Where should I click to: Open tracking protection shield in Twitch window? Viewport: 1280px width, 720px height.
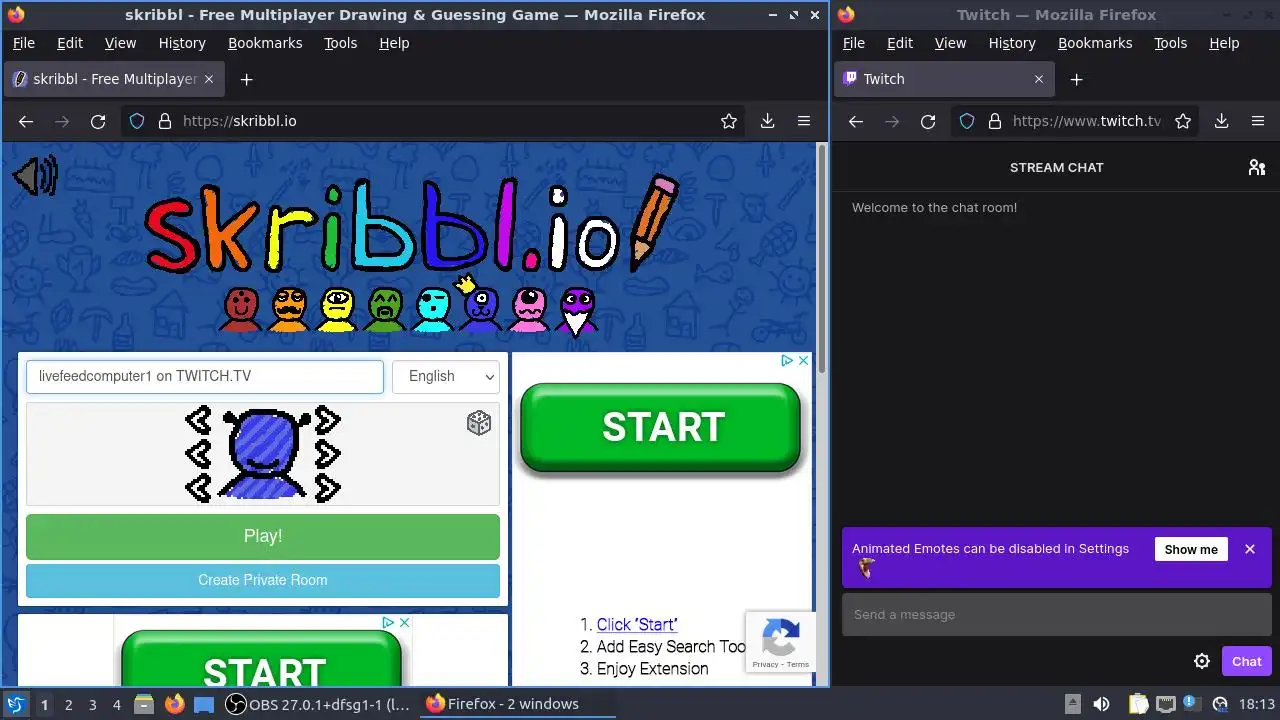point(967,121)
